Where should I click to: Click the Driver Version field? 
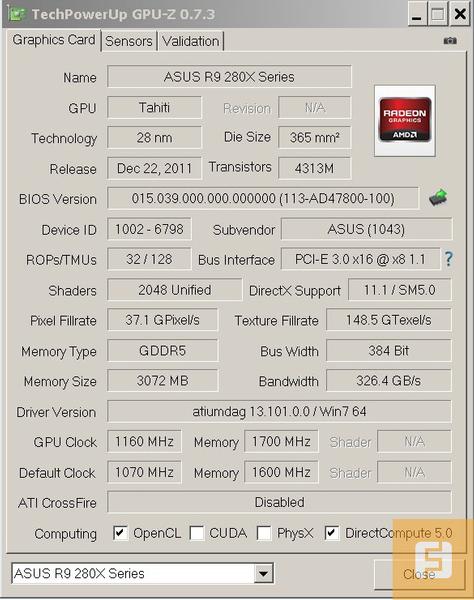pos(279,411)
